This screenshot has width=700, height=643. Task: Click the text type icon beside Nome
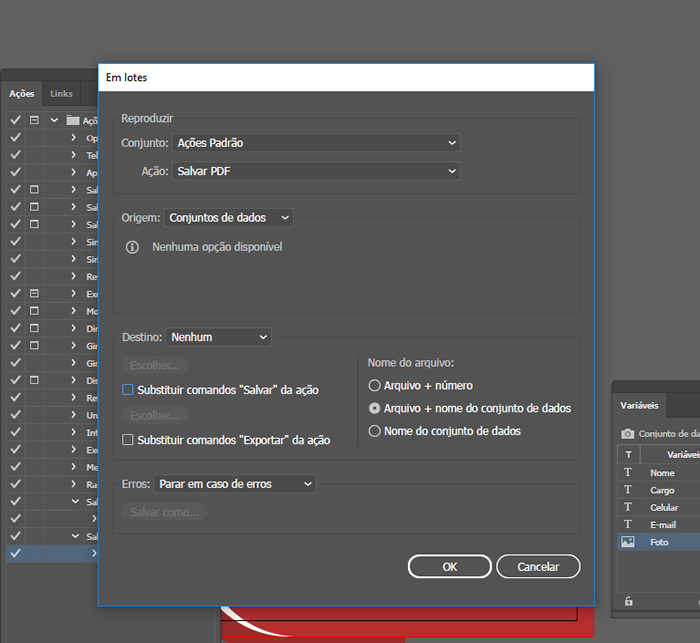[628, 473]
